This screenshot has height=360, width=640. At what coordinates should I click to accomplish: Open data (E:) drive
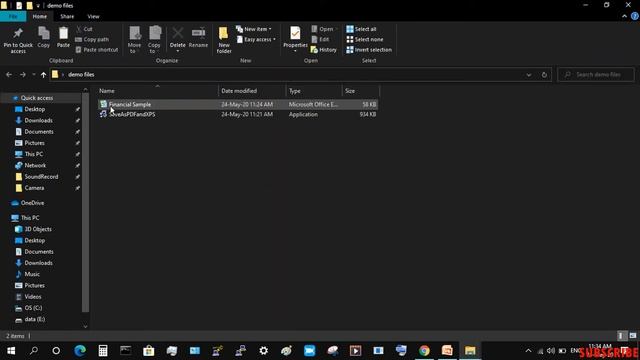click(x=35, y=319)
